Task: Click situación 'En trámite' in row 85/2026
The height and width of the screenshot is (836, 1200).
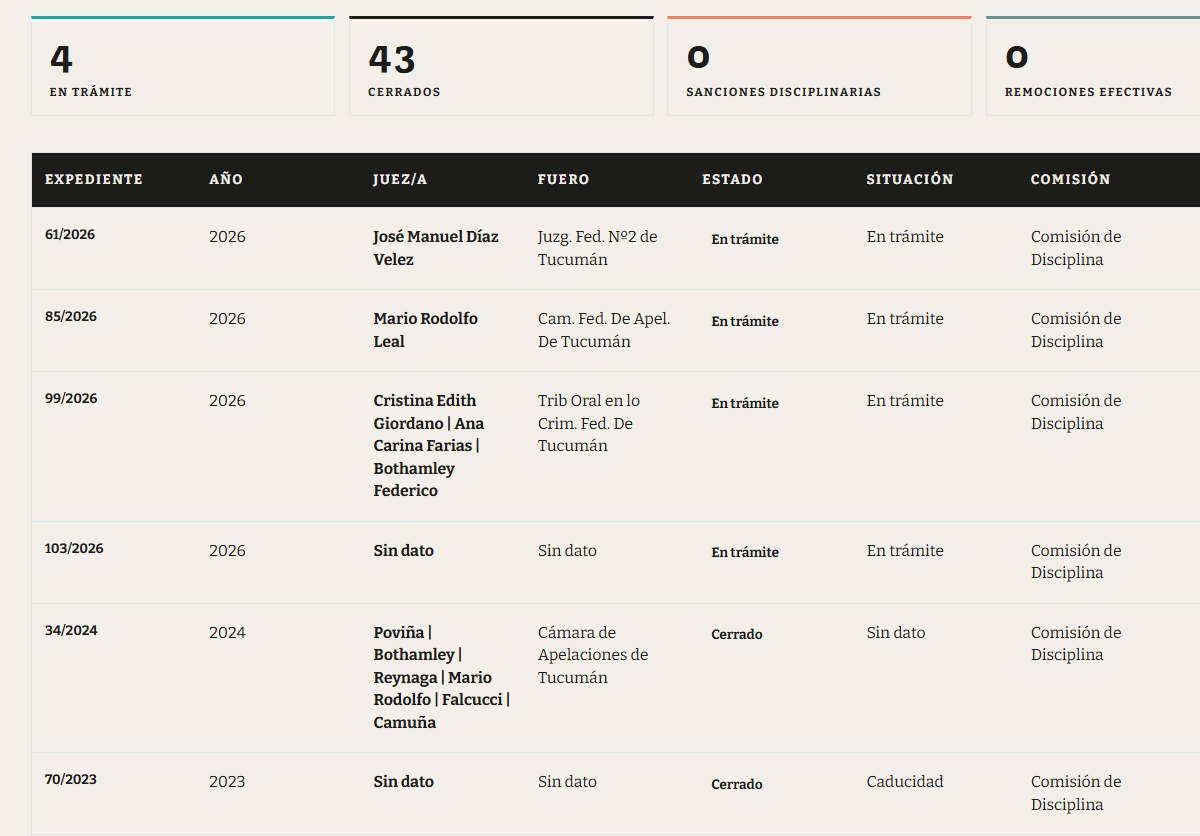Action: coord(905,319)
